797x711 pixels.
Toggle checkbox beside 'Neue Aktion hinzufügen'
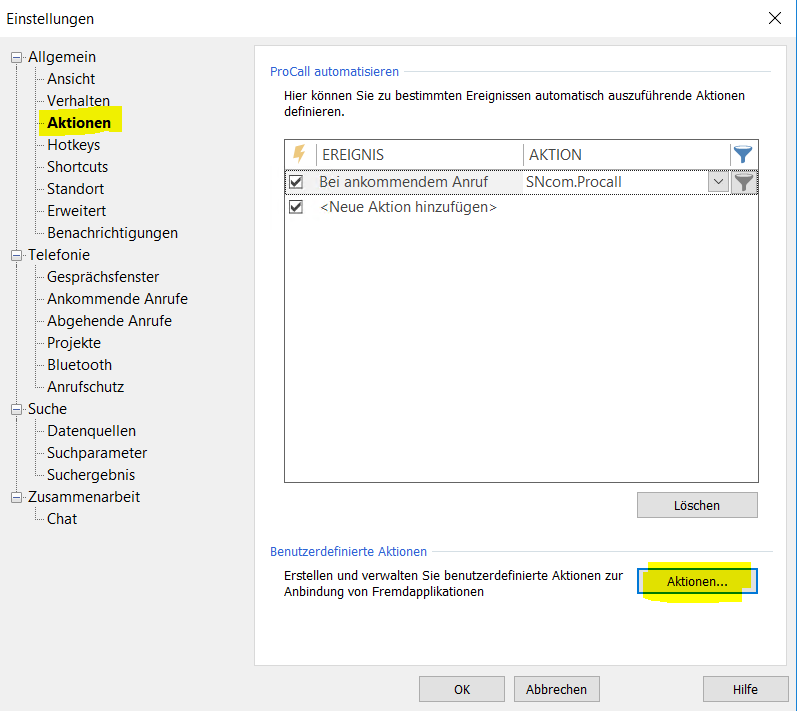(x=296, y=207)
